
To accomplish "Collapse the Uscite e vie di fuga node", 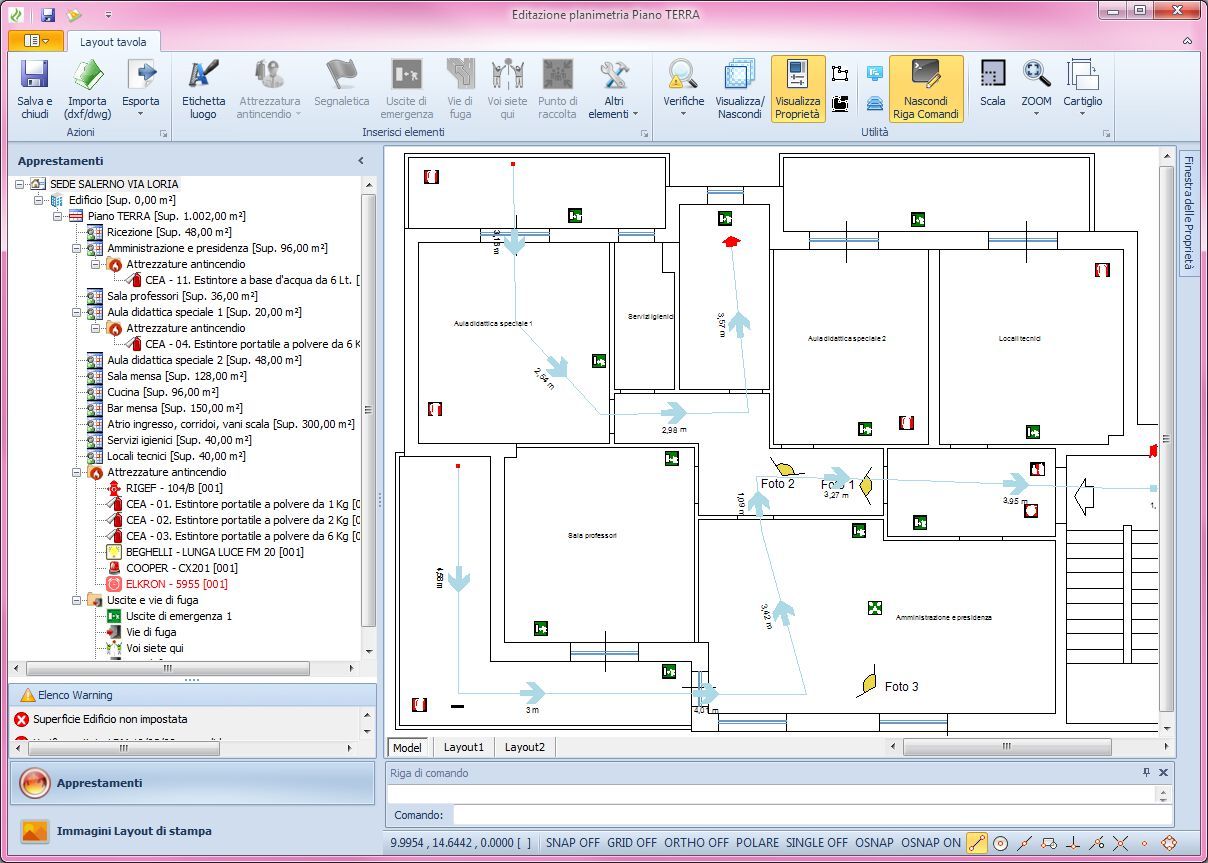I will (77, 600).
